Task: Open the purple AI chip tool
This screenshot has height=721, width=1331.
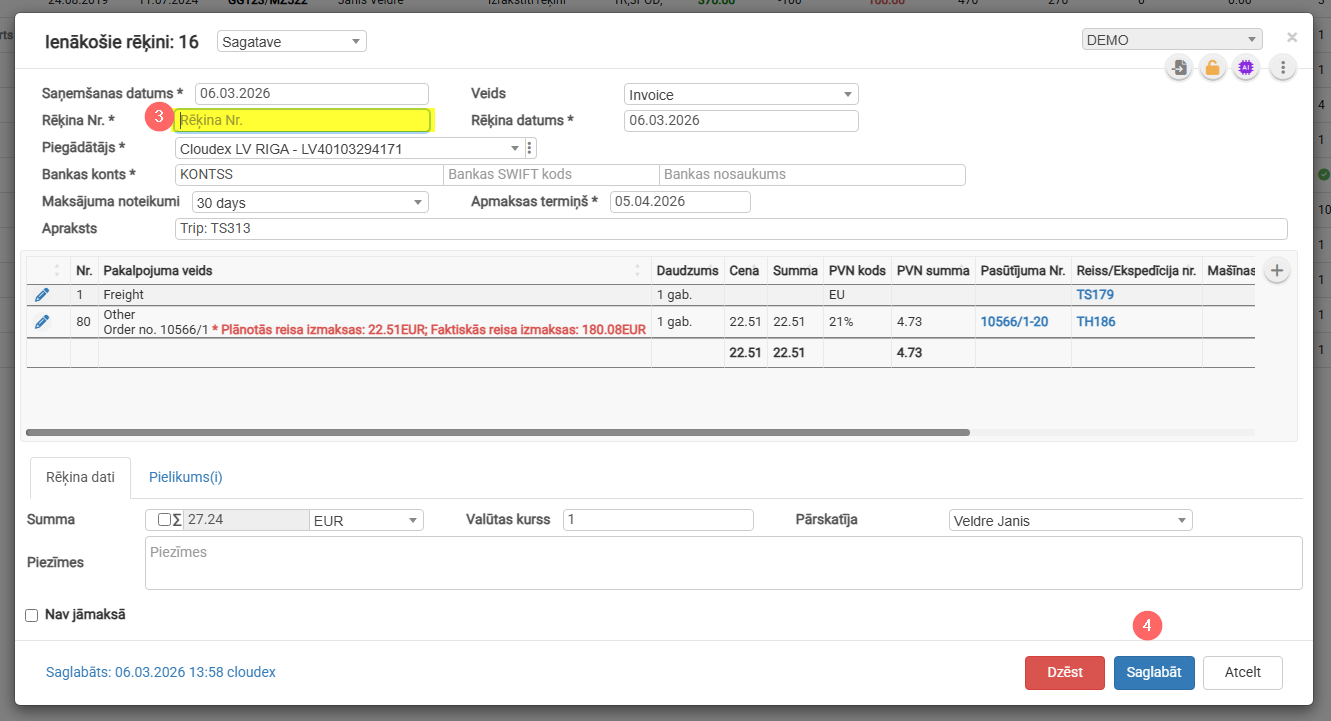Action: pos(1246,68)
